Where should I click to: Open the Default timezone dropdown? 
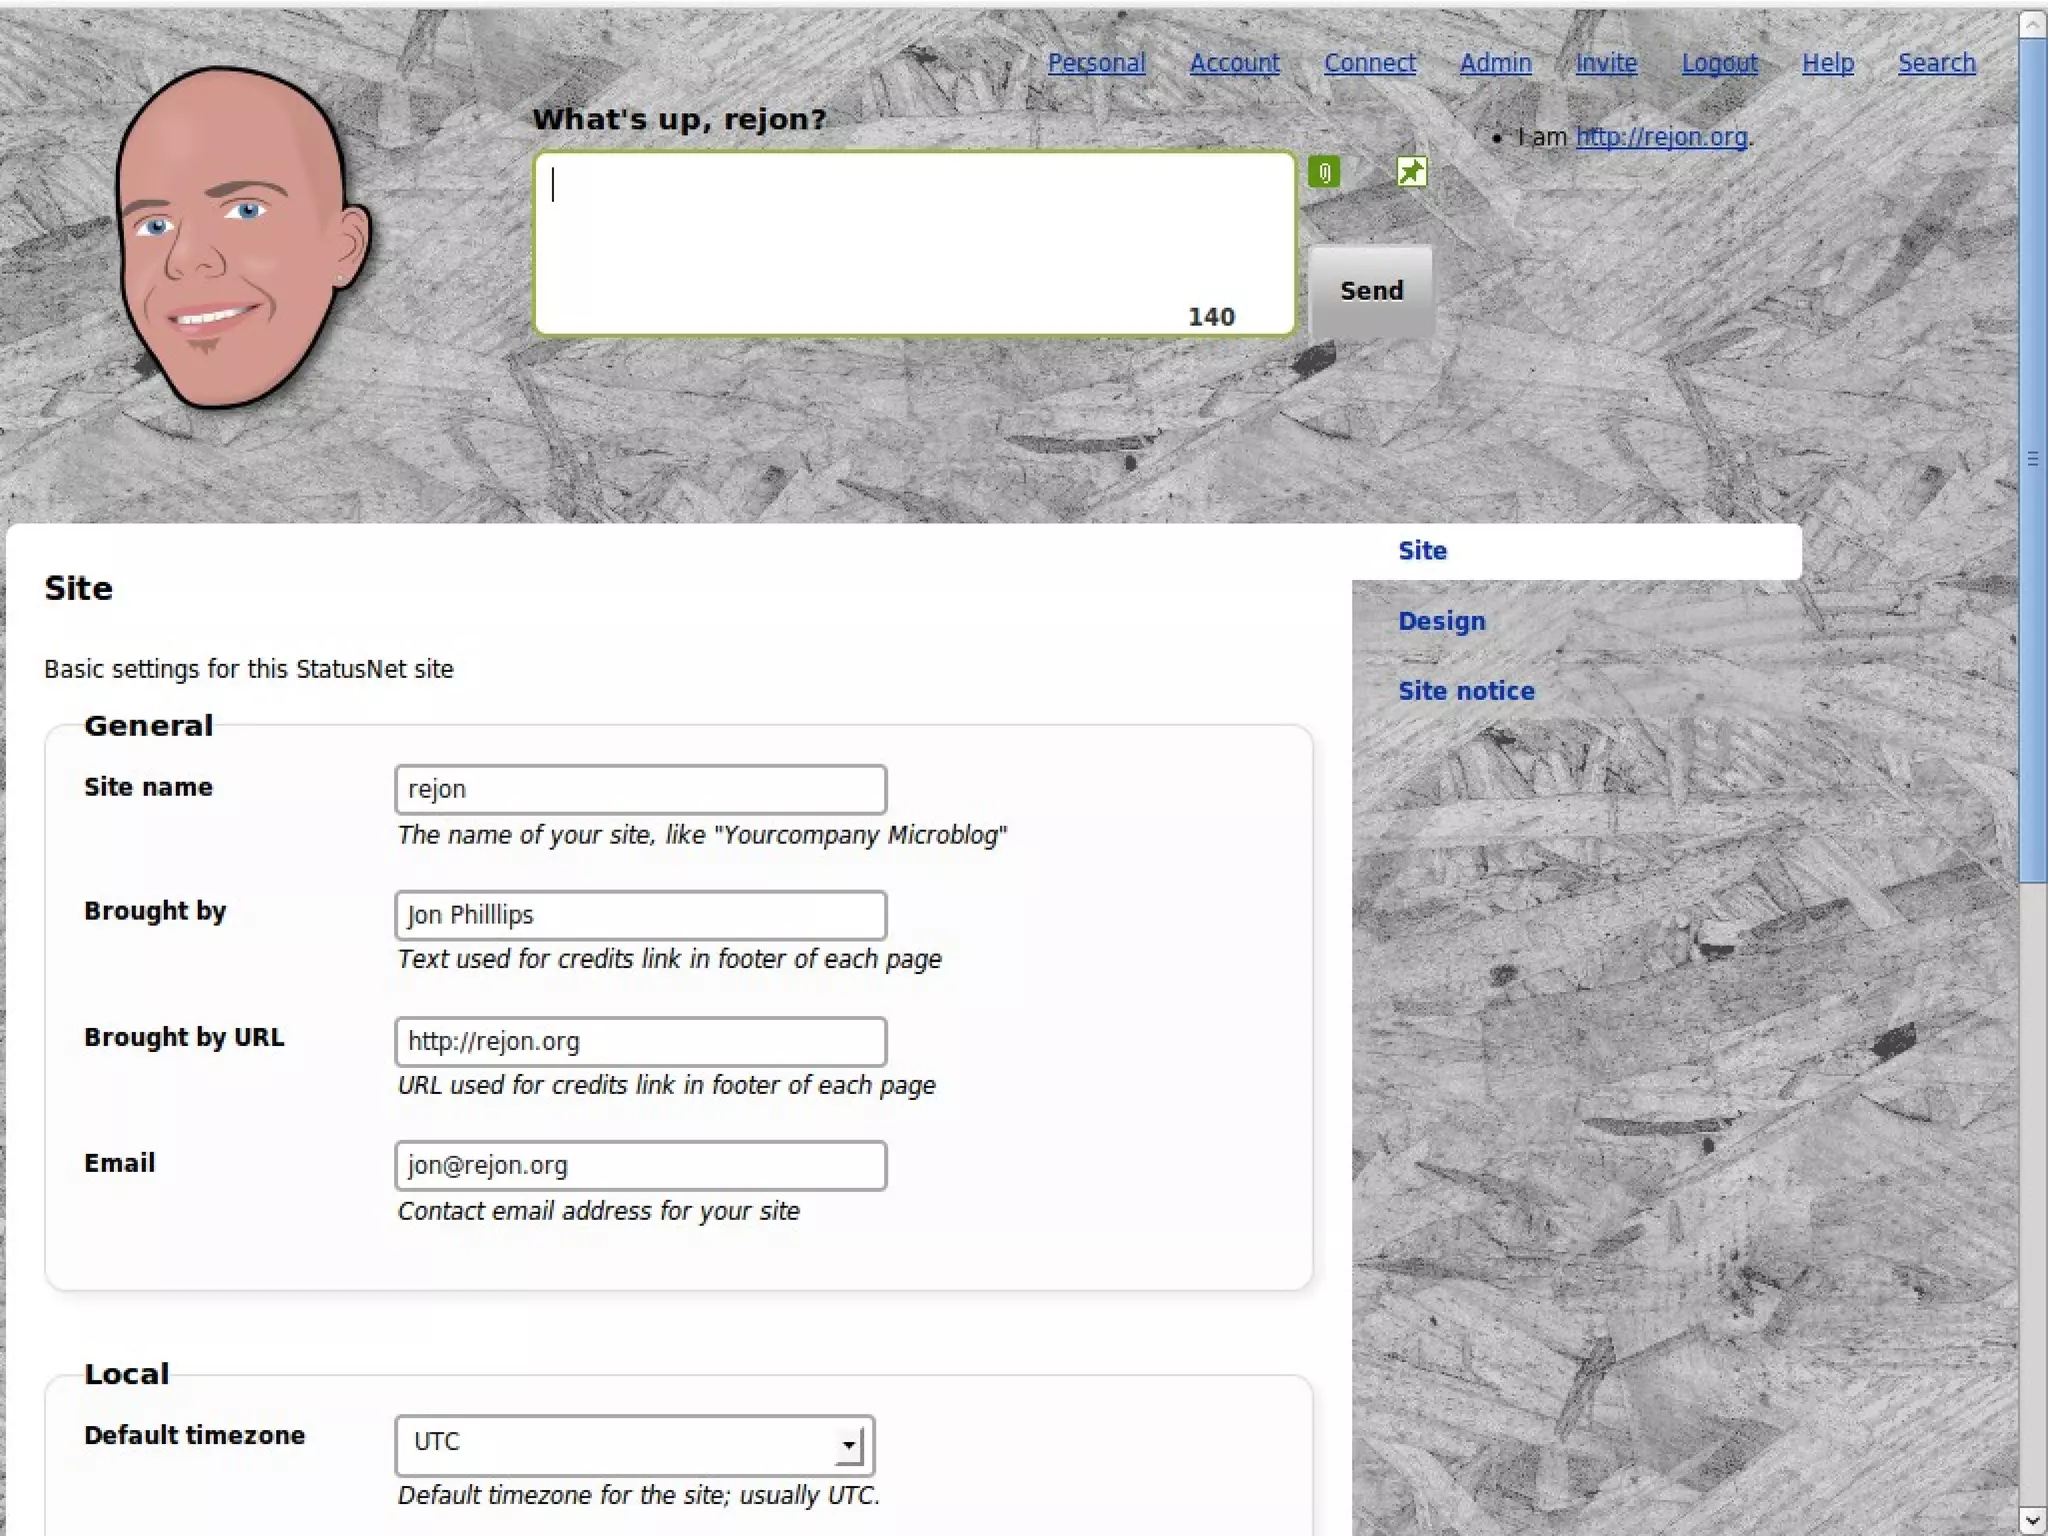(635, 1444)
